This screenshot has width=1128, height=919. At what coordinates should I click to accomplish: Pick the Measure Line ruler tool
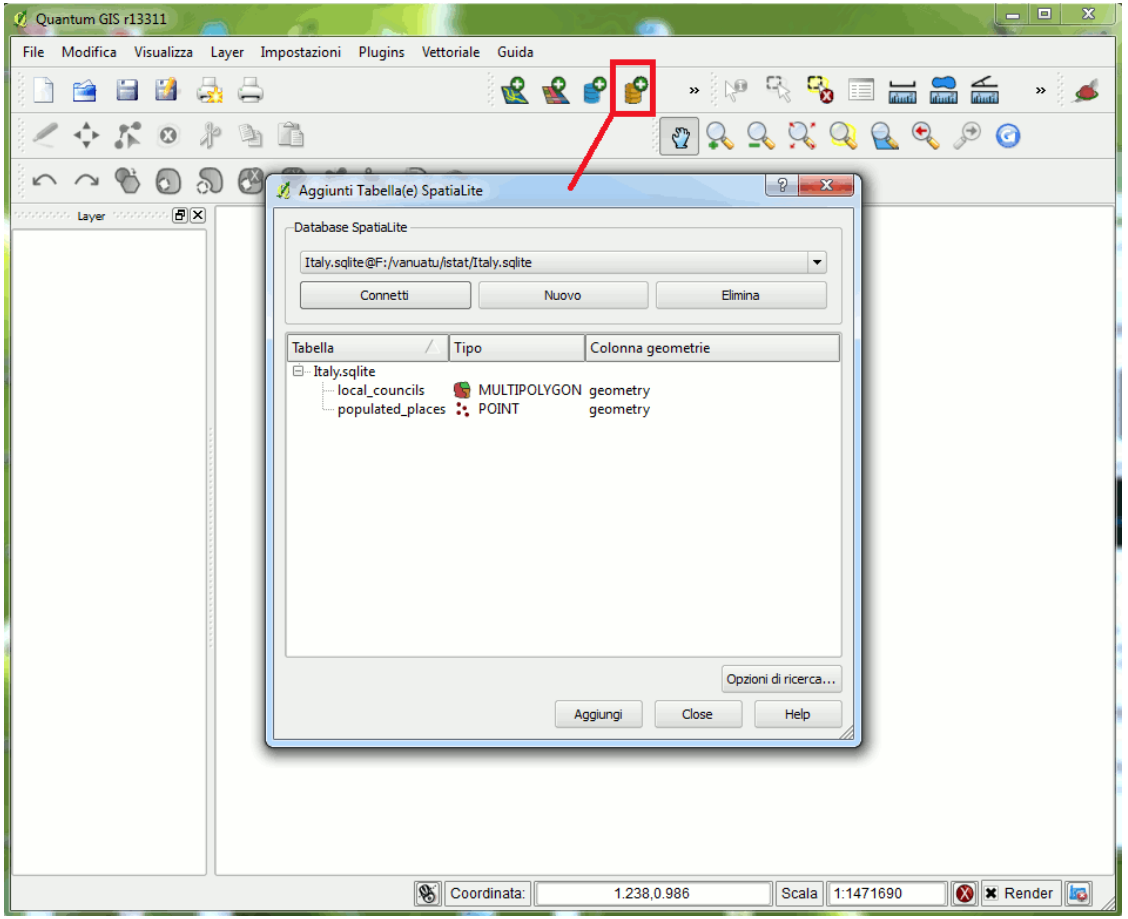901,91
